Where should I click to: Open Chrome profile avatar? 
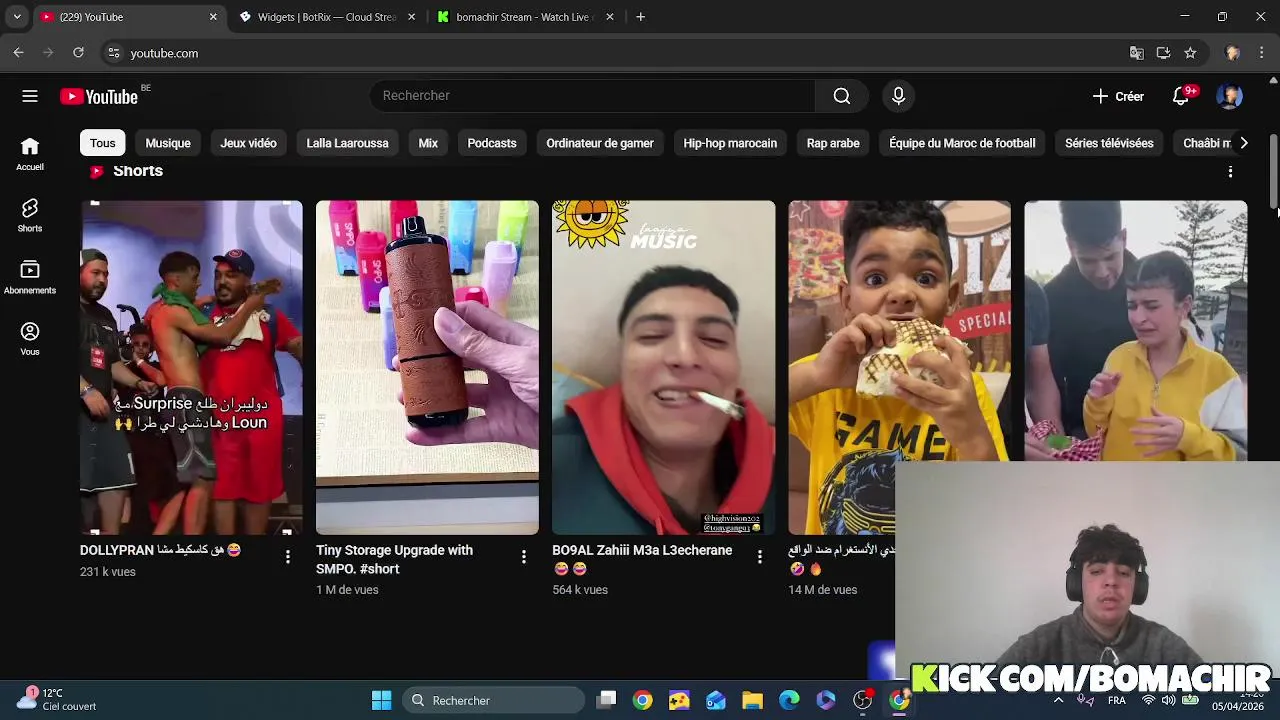(1232, 53)
